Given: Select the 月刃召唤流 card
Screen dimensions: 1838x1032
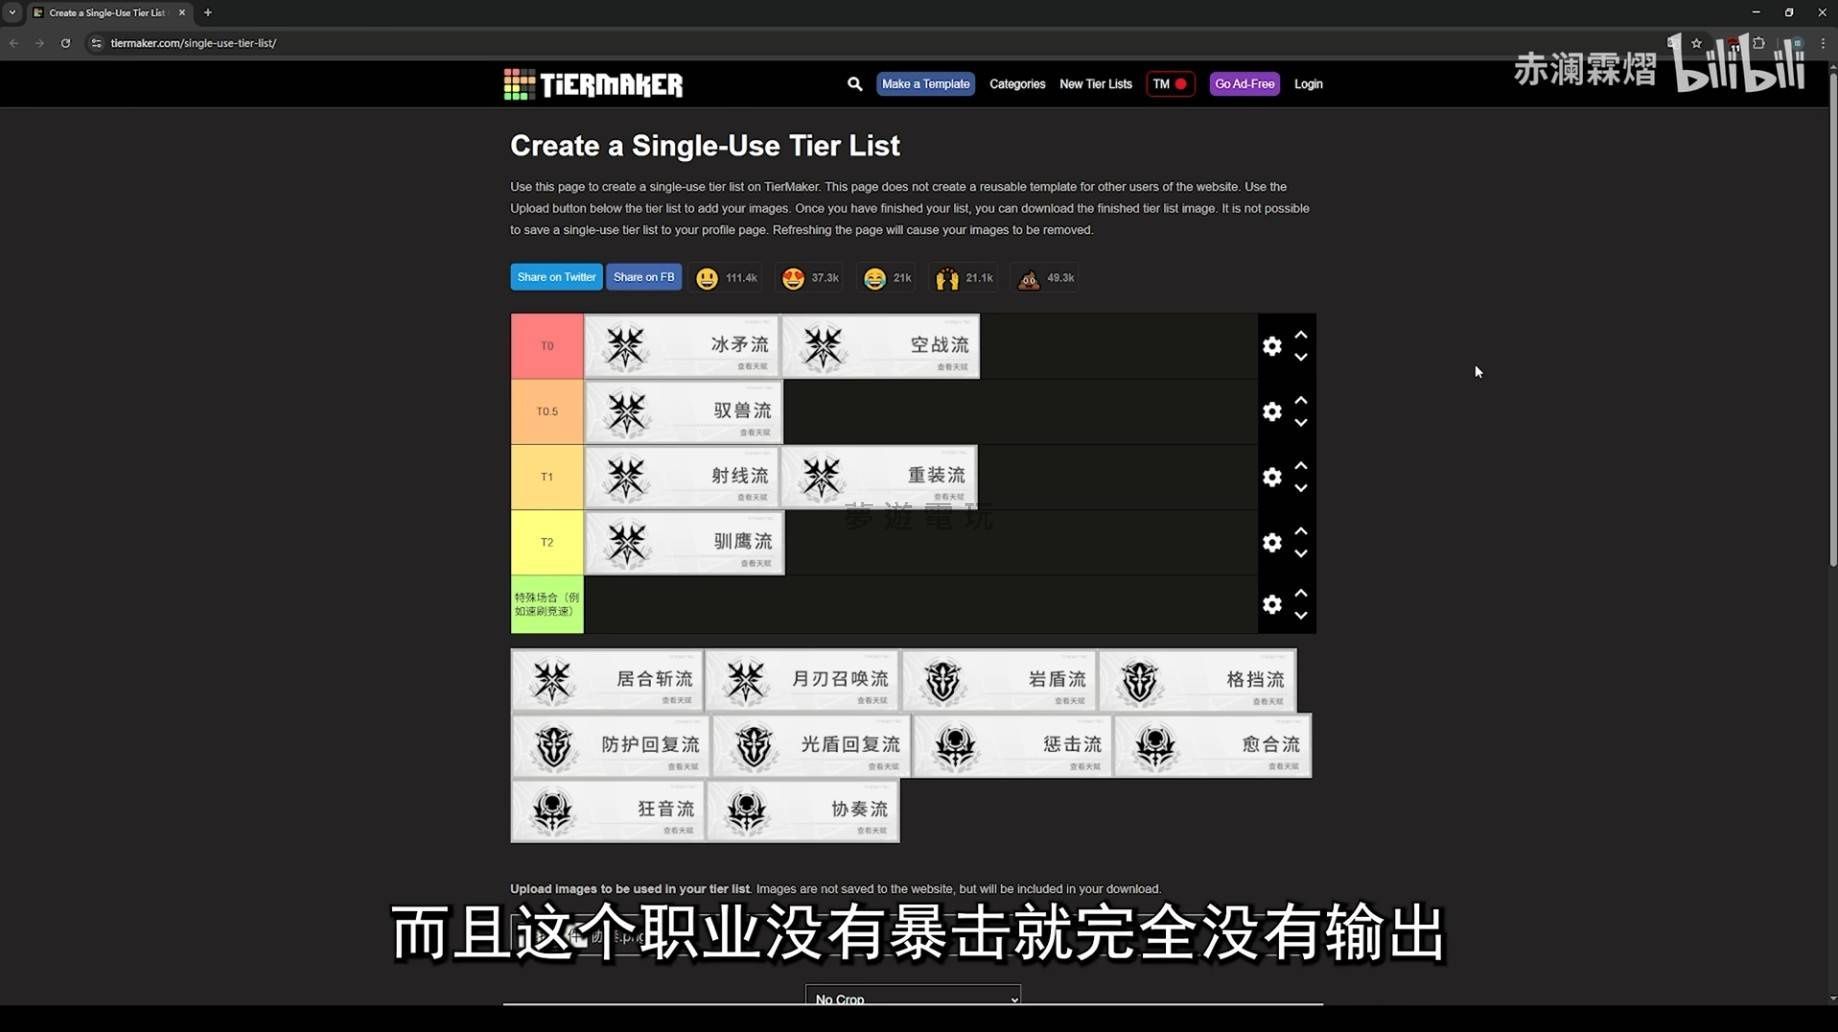Looking at the screenshot, I should 803,680.
